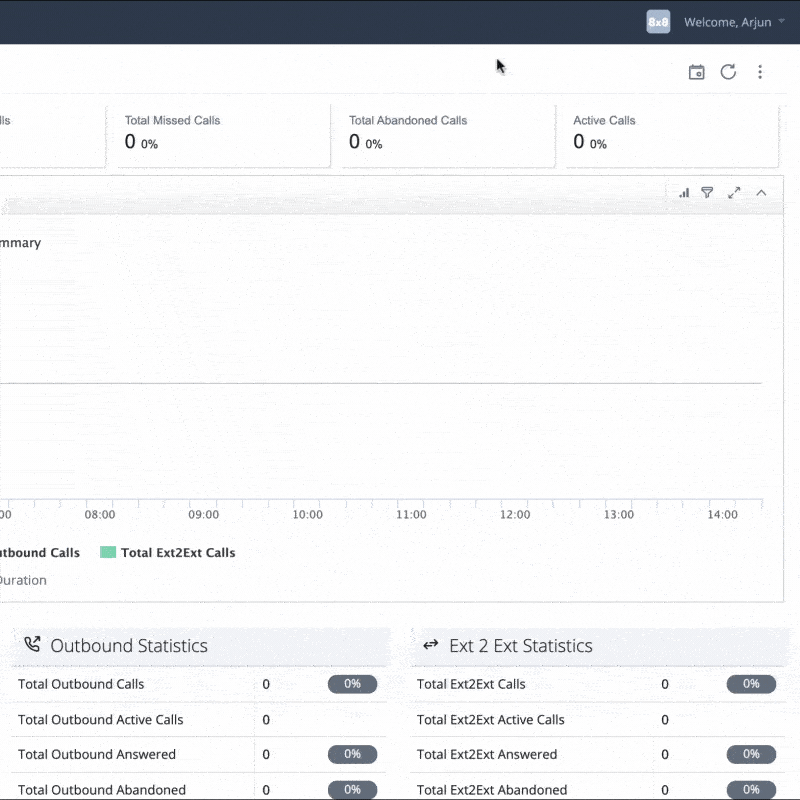The image size is (800, 800).
Task: Click the Total Outbound Answered row label
Action: point(97,754)
